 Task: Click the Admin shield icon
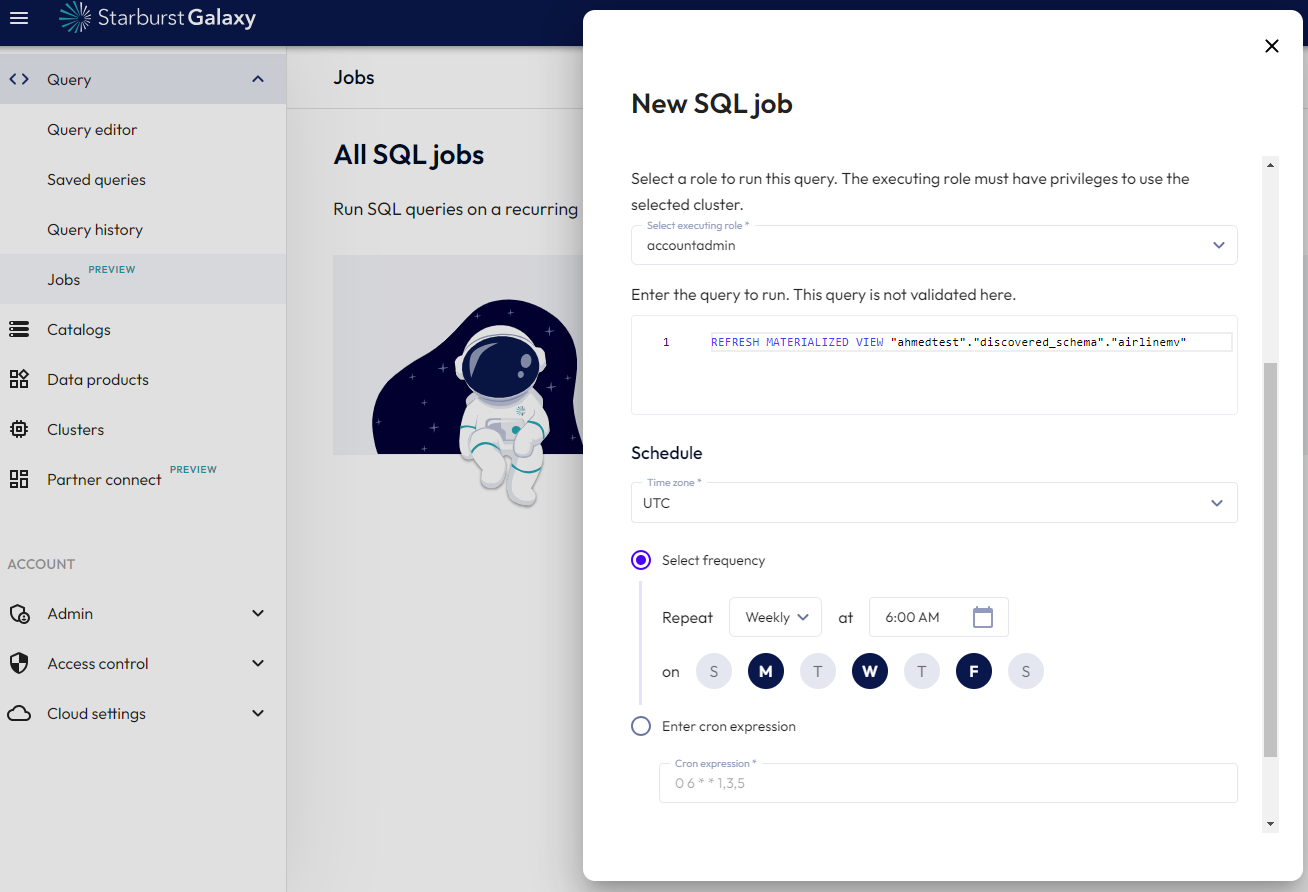pos(18,613)
